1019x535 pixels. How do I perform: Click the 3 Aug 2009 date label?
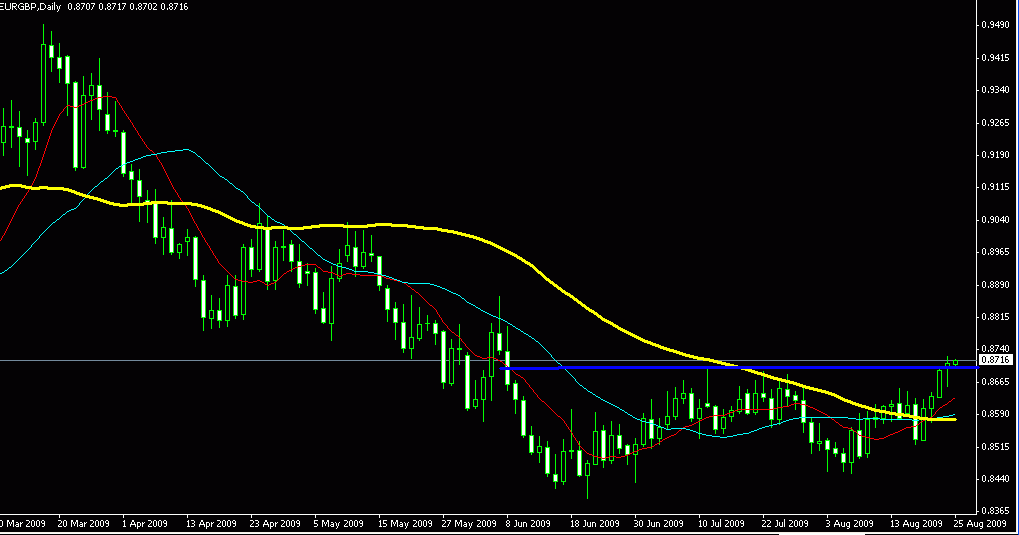click(x=849, y=523)
